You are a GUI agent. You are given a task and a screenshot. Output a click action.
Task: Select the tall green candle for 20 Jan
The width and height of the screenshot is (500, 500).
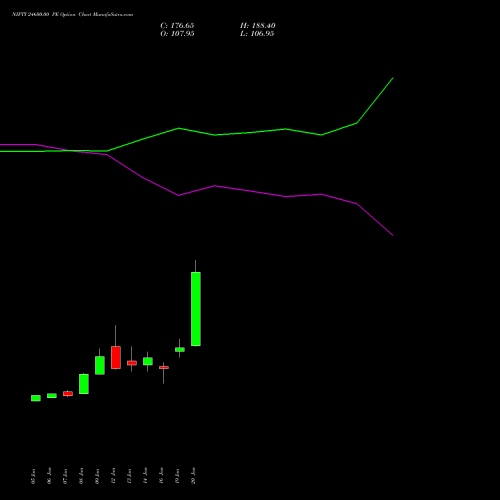point(196,309)
